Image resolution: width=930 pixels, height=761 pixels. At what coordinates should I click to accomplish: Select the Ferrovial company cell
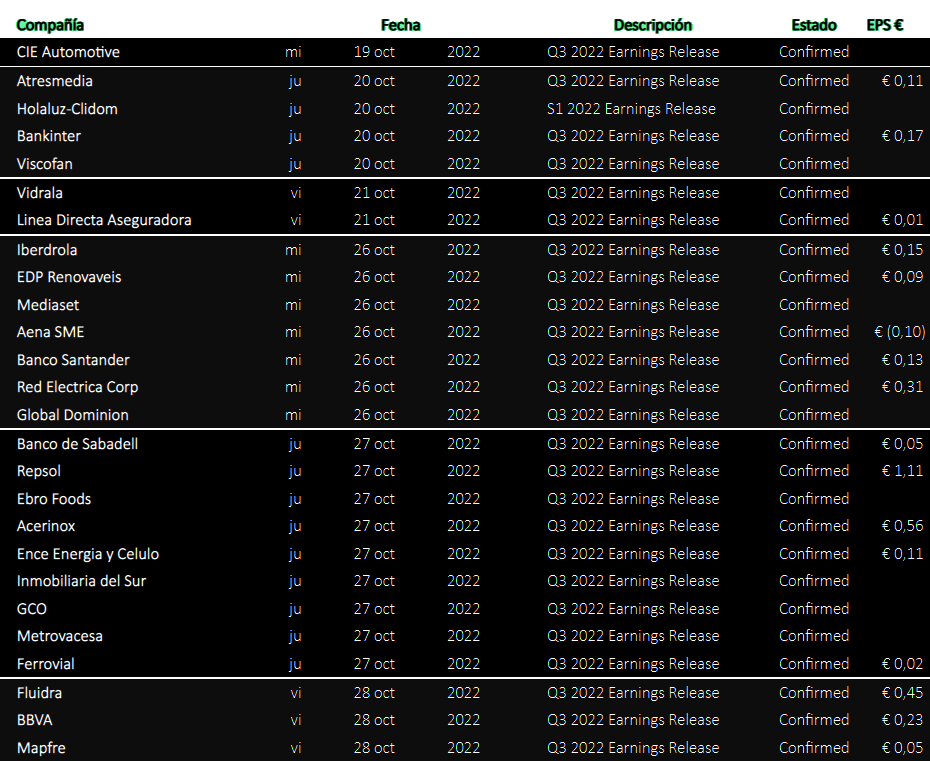[46, 664]
